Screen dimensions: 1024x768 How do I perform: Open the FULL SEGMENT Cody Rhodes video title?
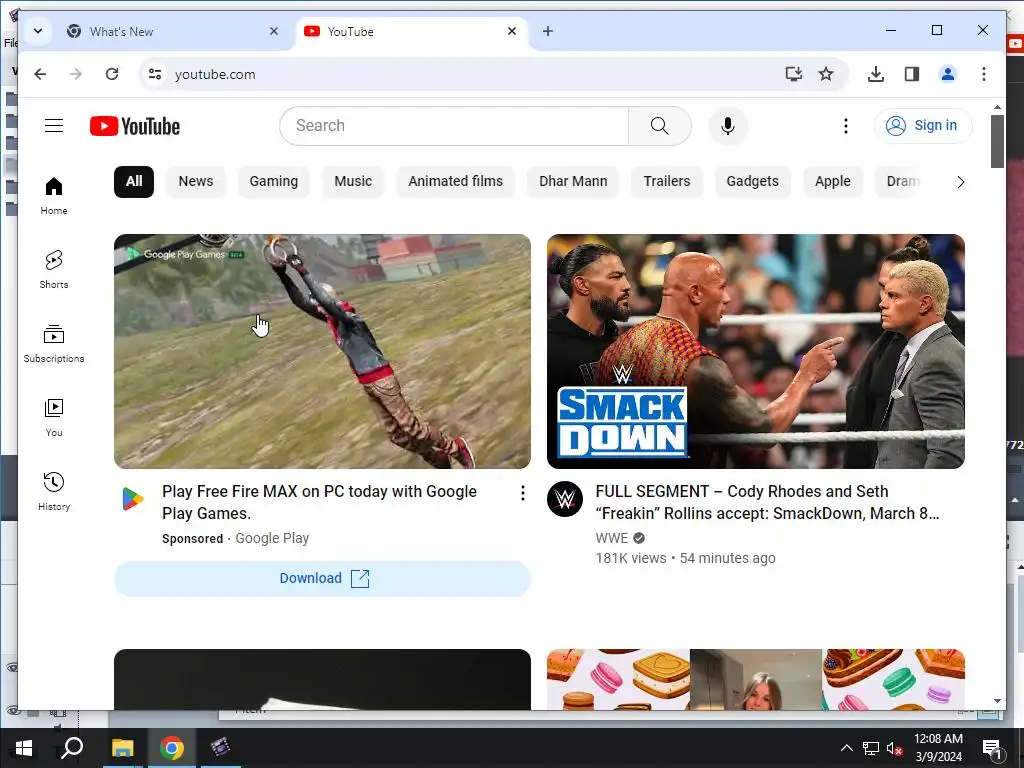click(767, 502)
